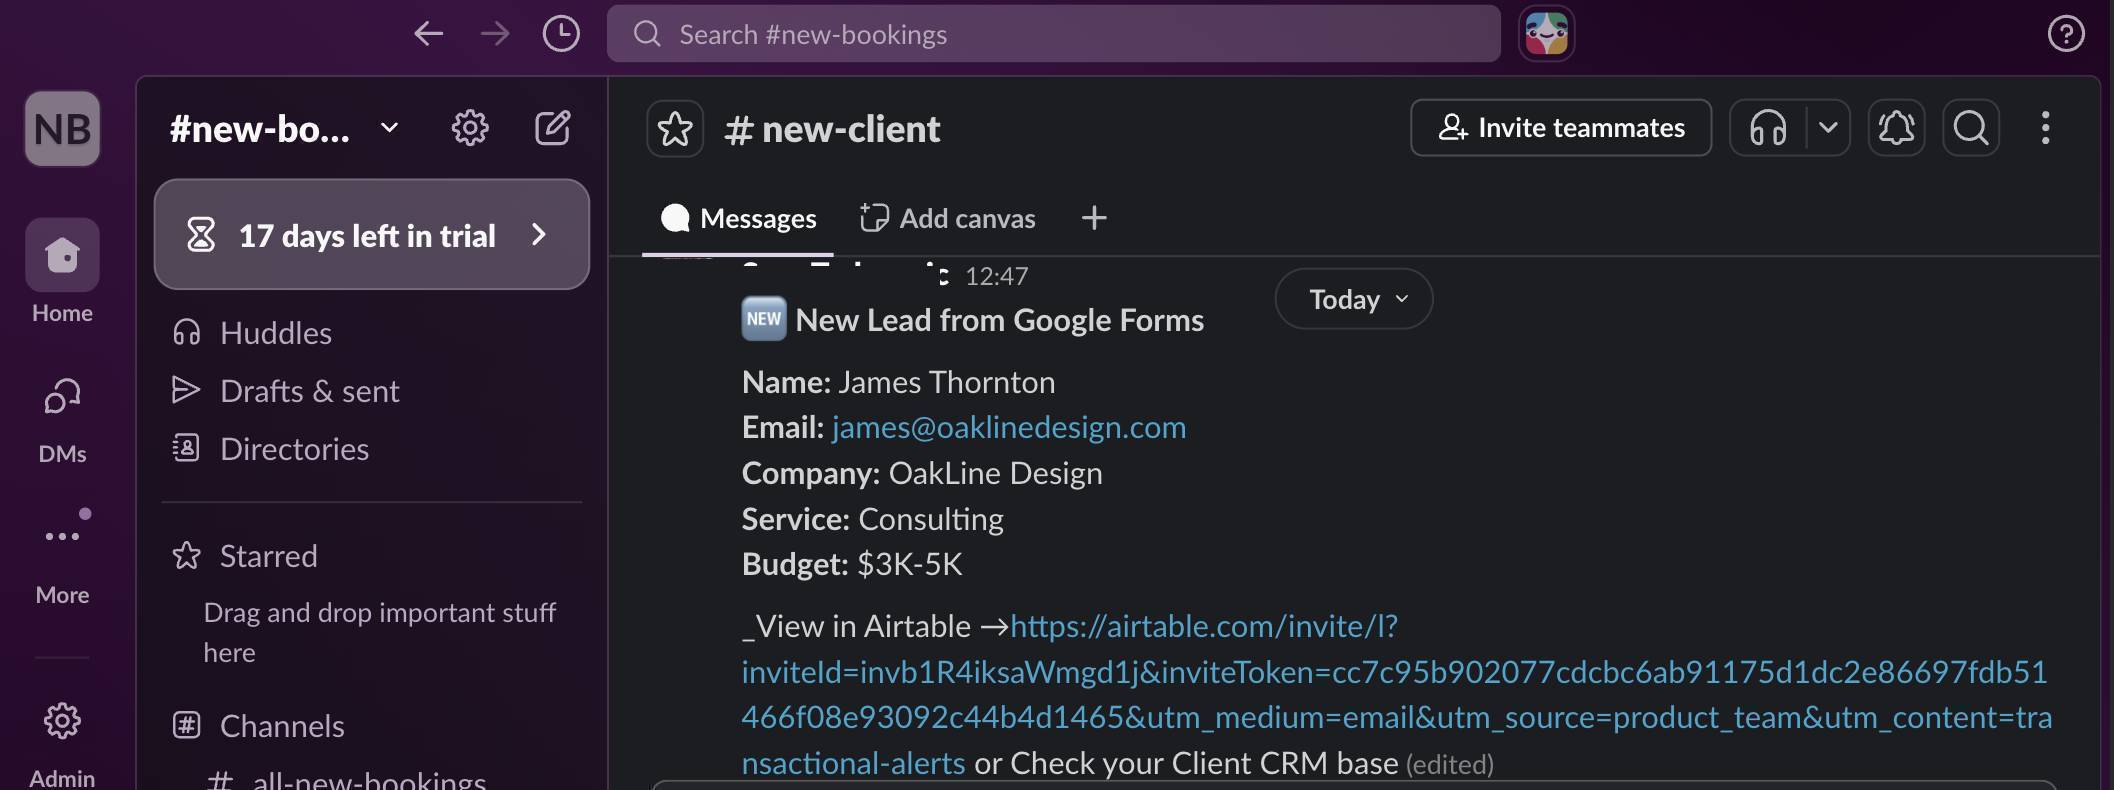Screen dimensions: 2114x790
Task: Open the Help question mark icon
Action: click(x=2066, y=34)
